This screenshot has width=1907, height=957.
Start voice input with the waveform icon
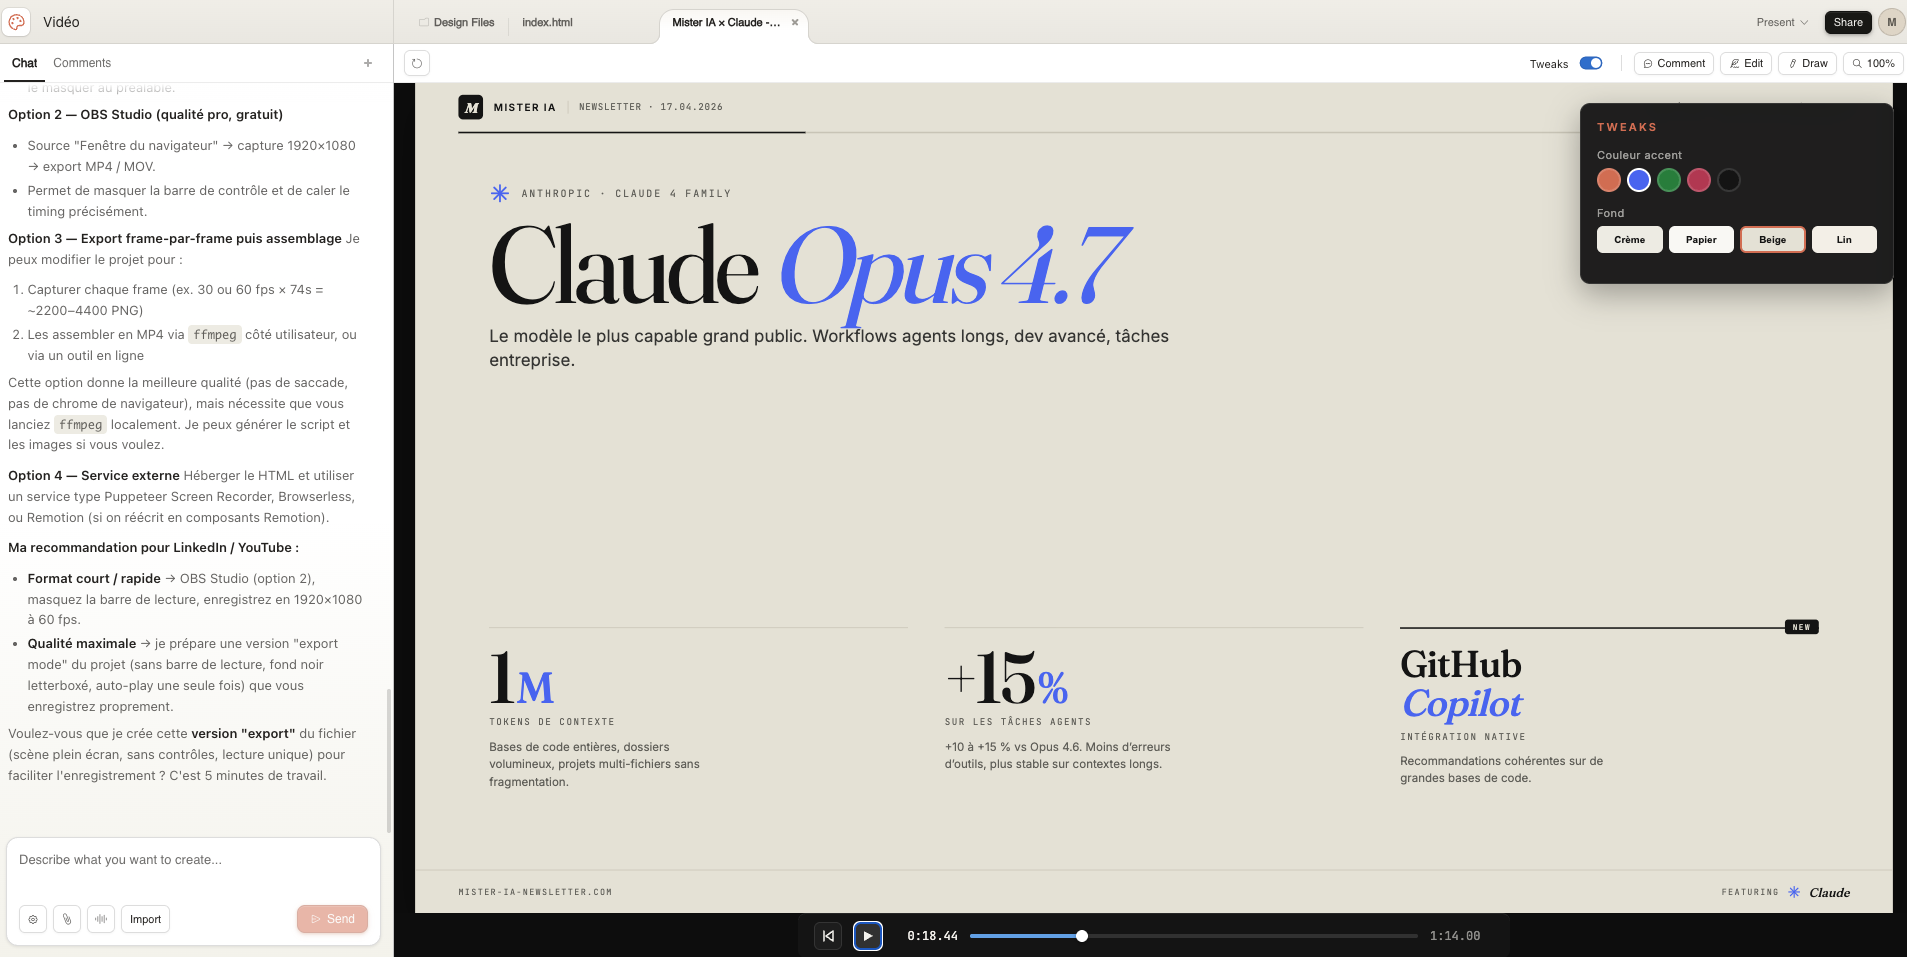pos(101,919)
